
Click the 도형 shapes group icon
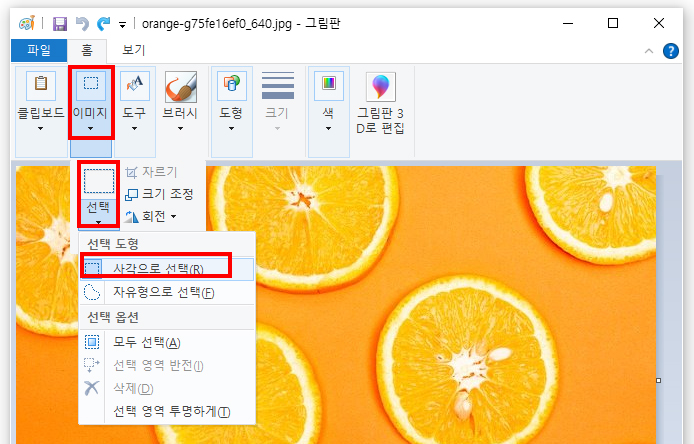click(x=231, y=85)
